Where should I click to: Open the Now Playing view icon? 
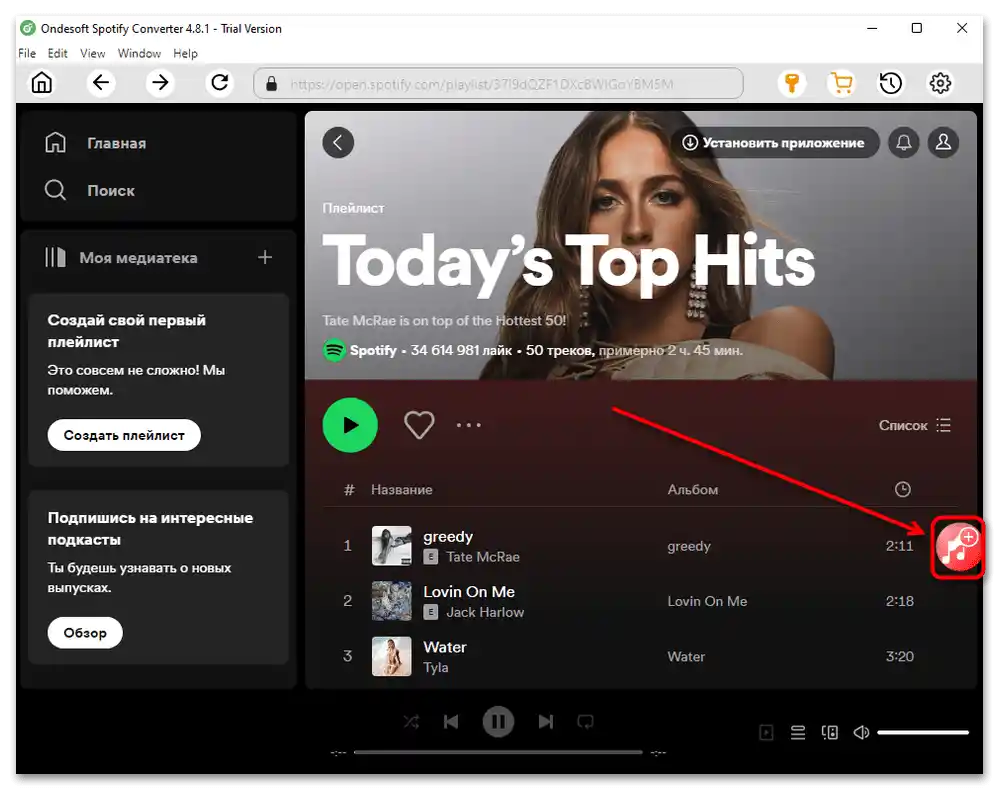point(766,733)
